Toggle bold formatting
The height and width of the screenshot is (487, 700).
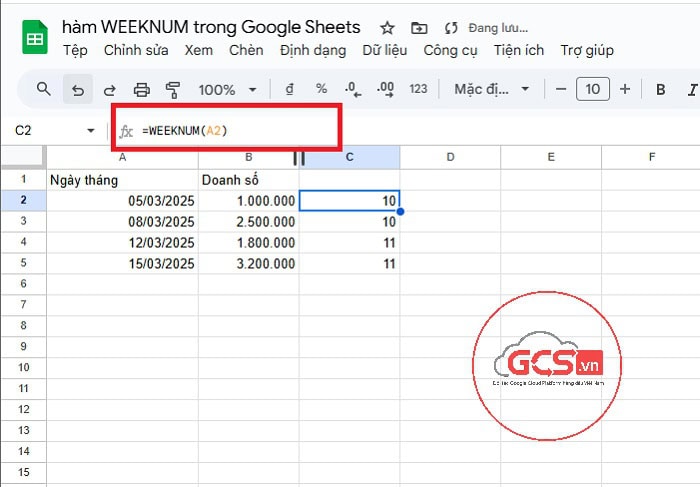[661, 89]
